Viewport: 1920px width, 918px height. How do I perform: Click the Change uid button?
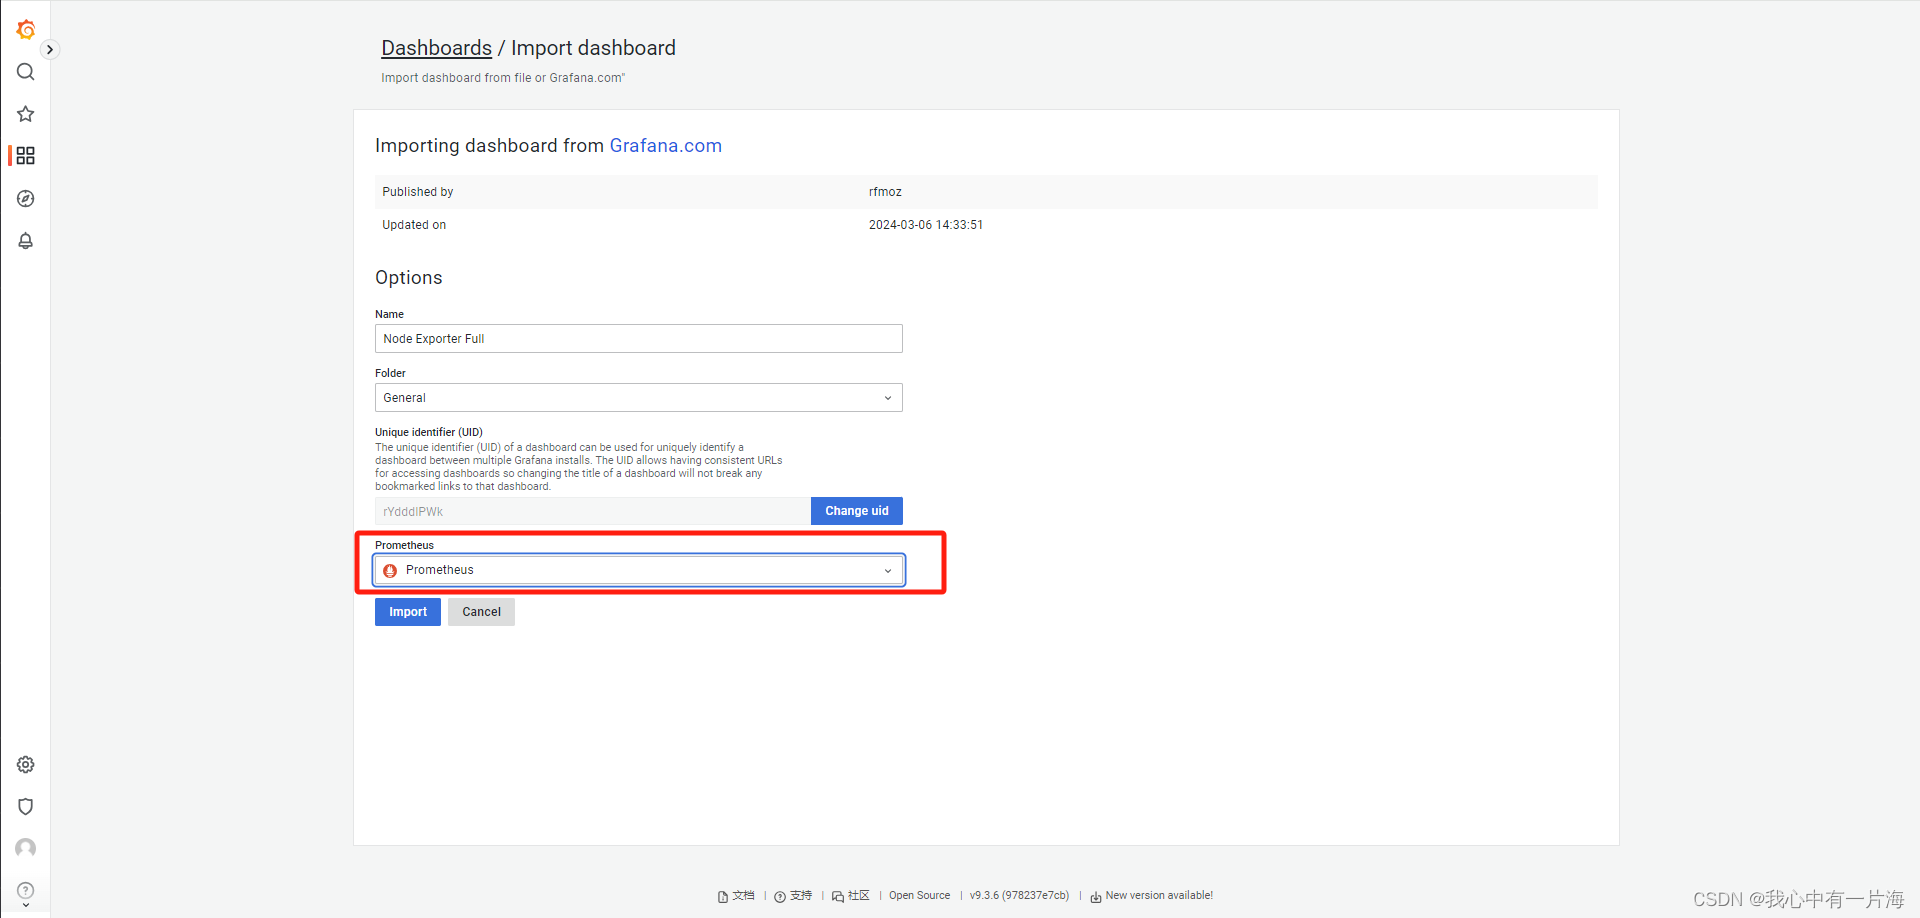(x=857, y=511)
